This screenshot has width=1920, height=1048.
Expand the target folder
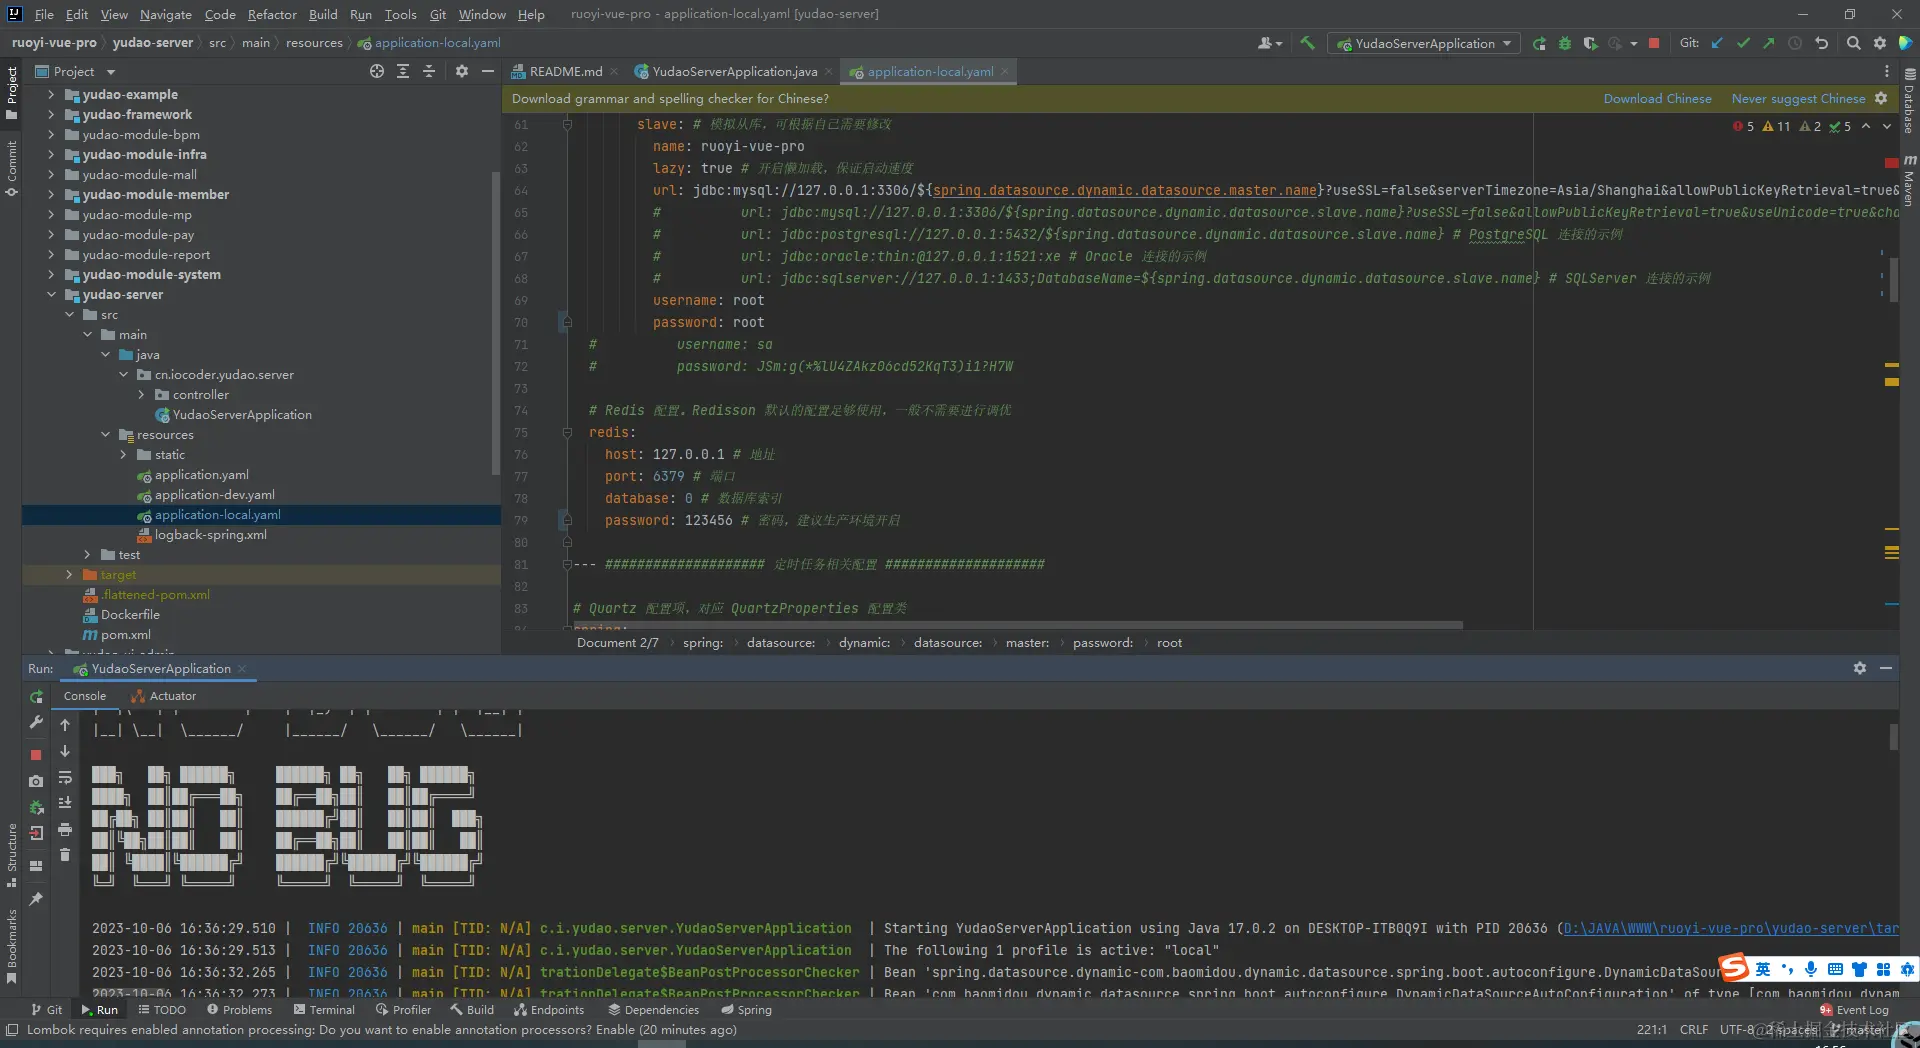(69, 574)
